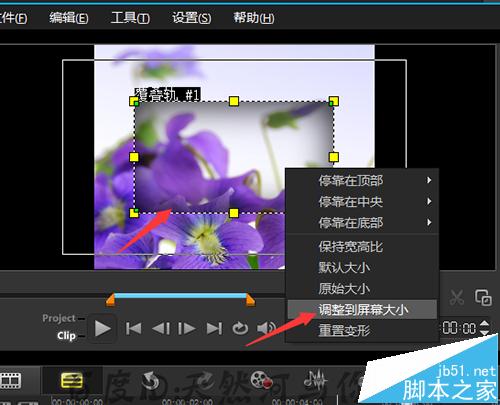Choose 重置变形 from the context menu
The width and height of the screenshot is (500, 405).
click(362, 331)
